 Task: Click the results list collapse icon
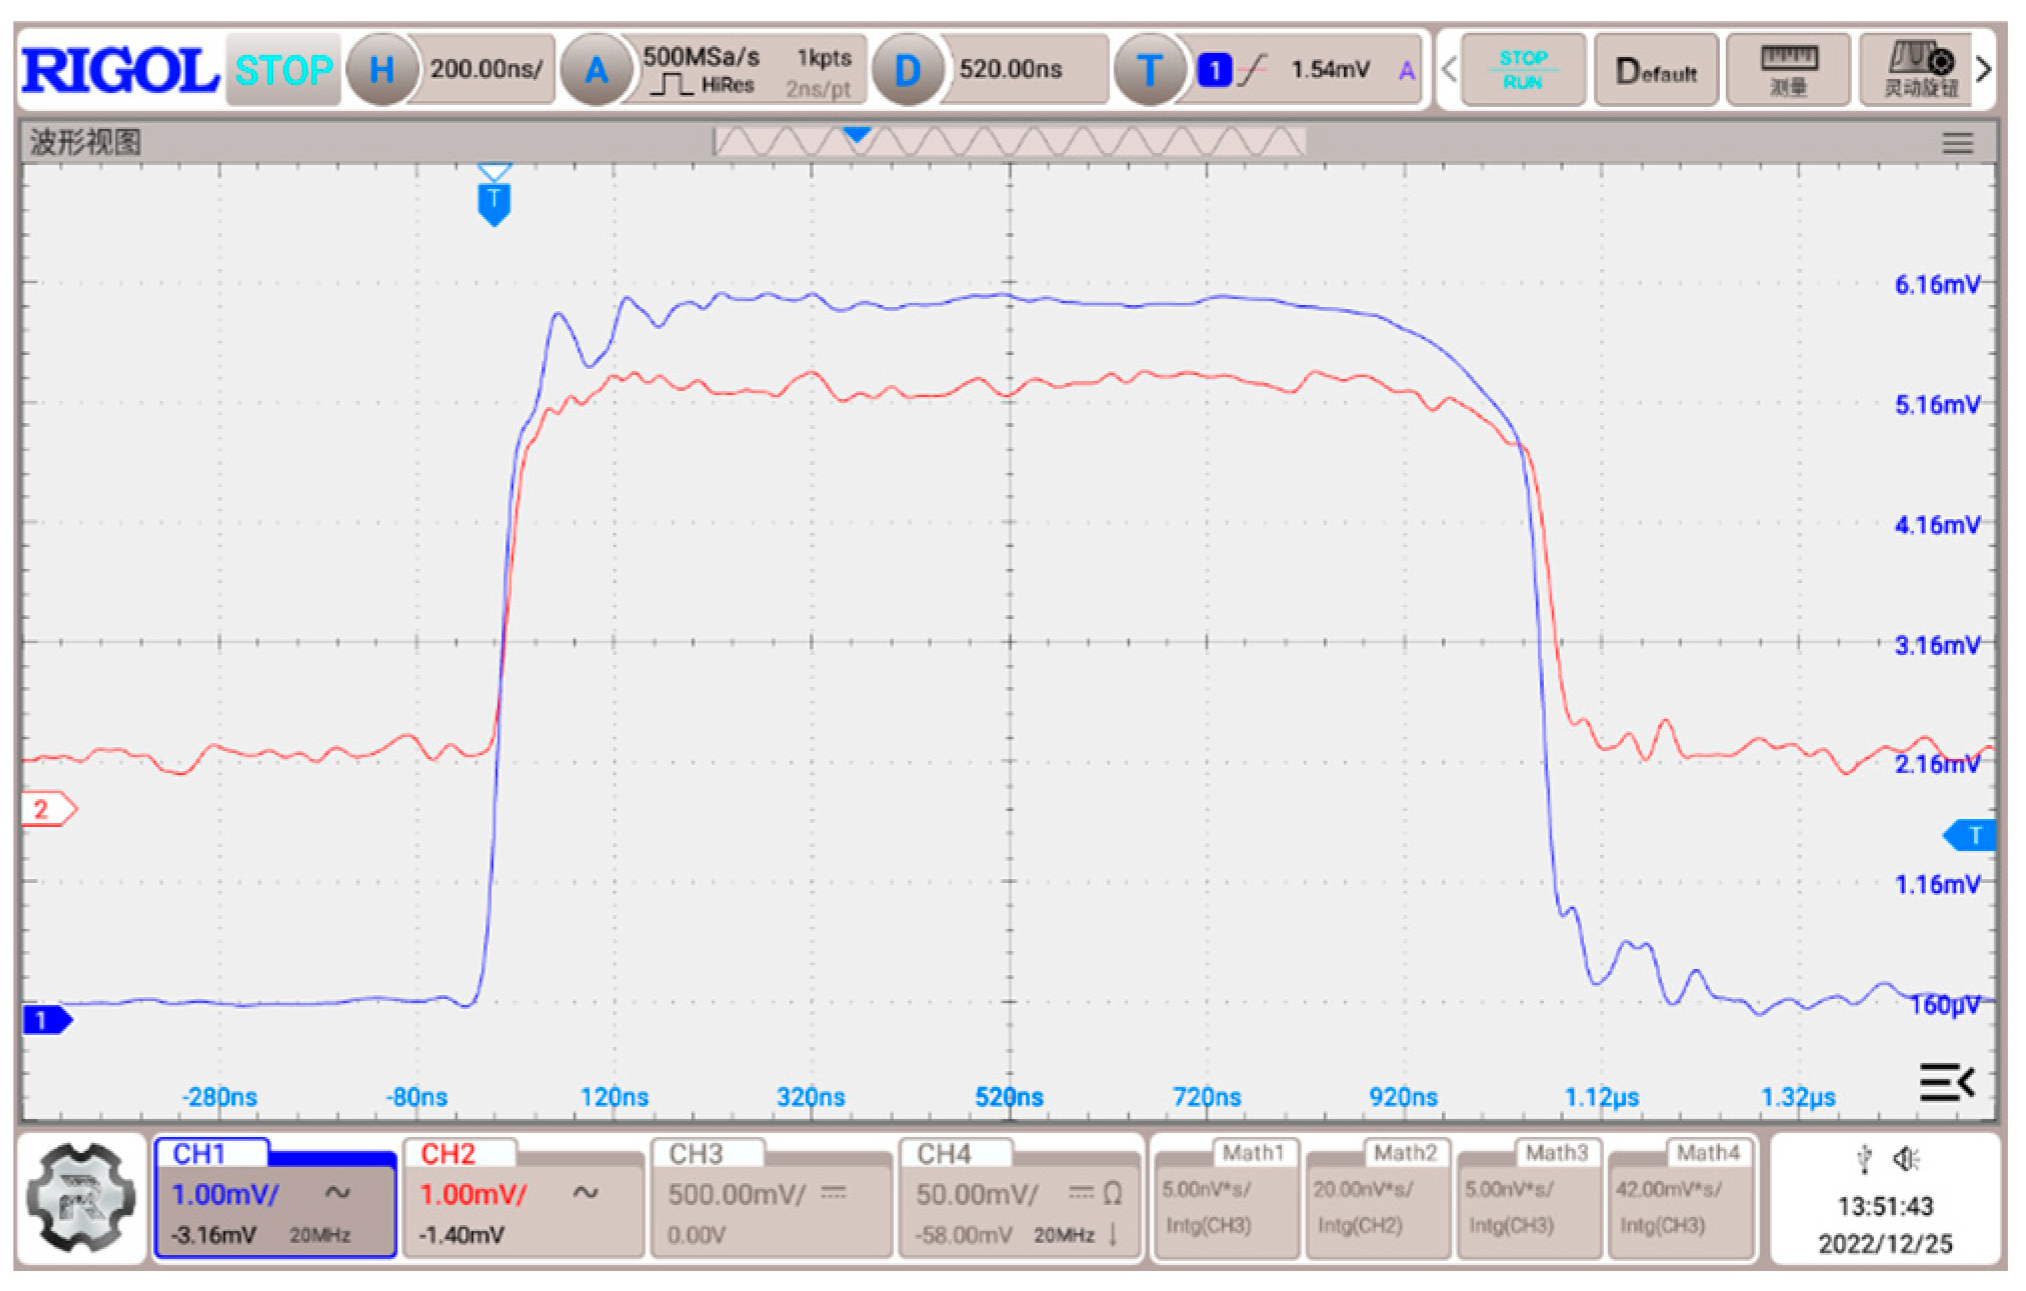tap(1946, 1082)
